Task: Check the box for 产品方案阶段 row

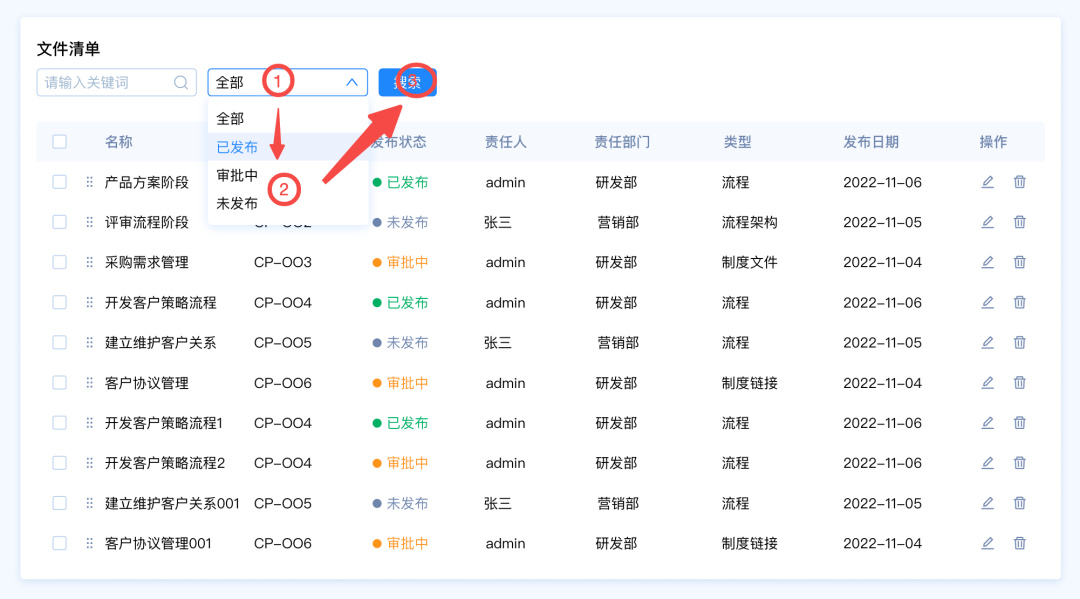Action: pos(60,182)
